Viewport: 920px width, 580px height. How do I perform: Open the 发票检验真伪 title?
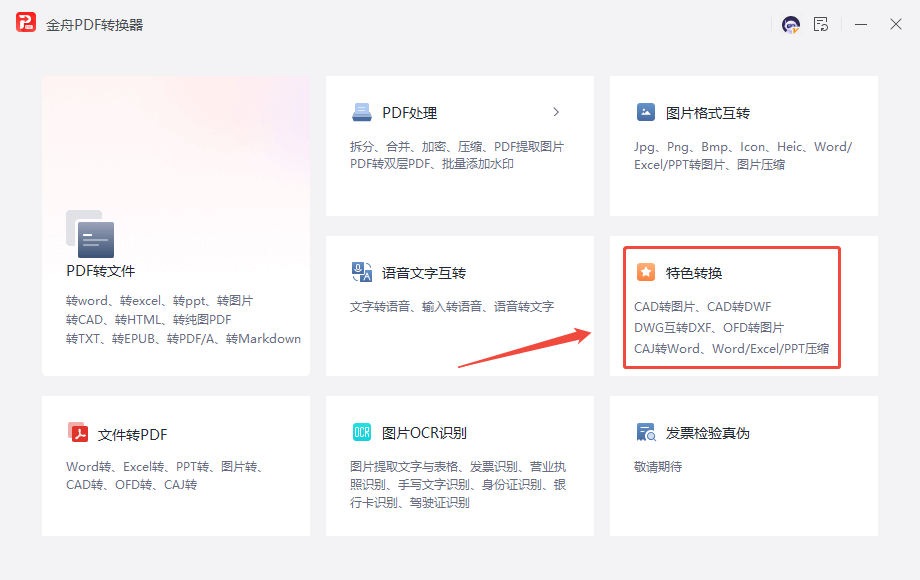point(708,433)
